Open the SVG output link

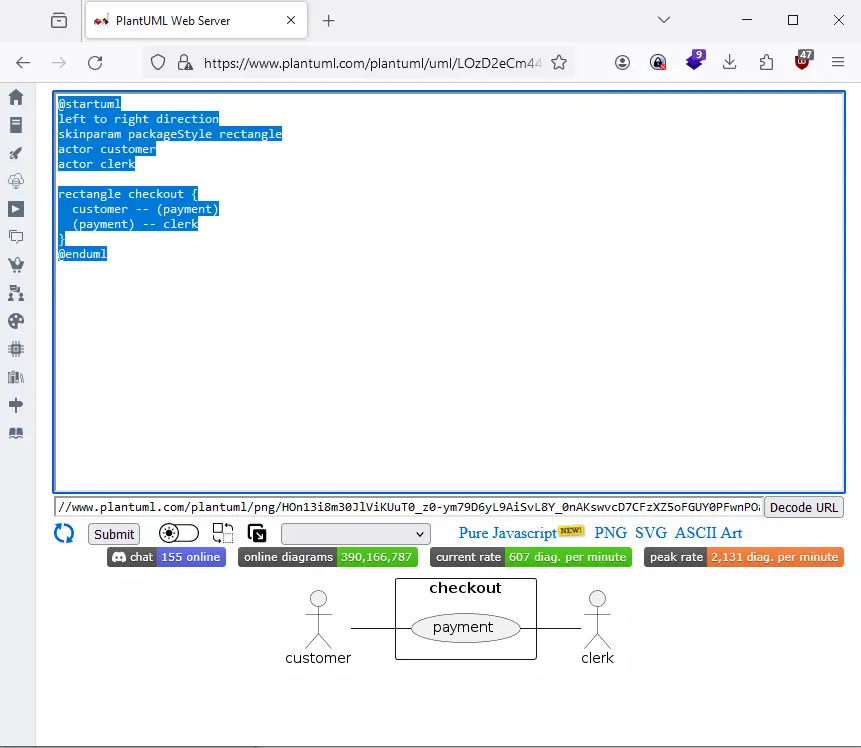coord(651,533)
